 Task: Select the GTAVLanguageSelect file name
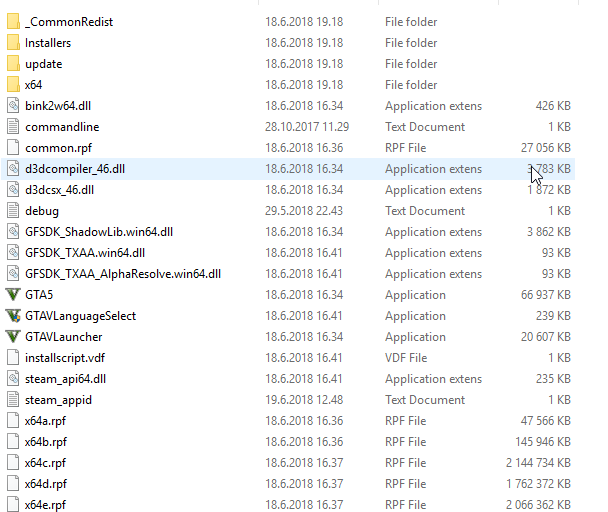[x=80, y=316]
